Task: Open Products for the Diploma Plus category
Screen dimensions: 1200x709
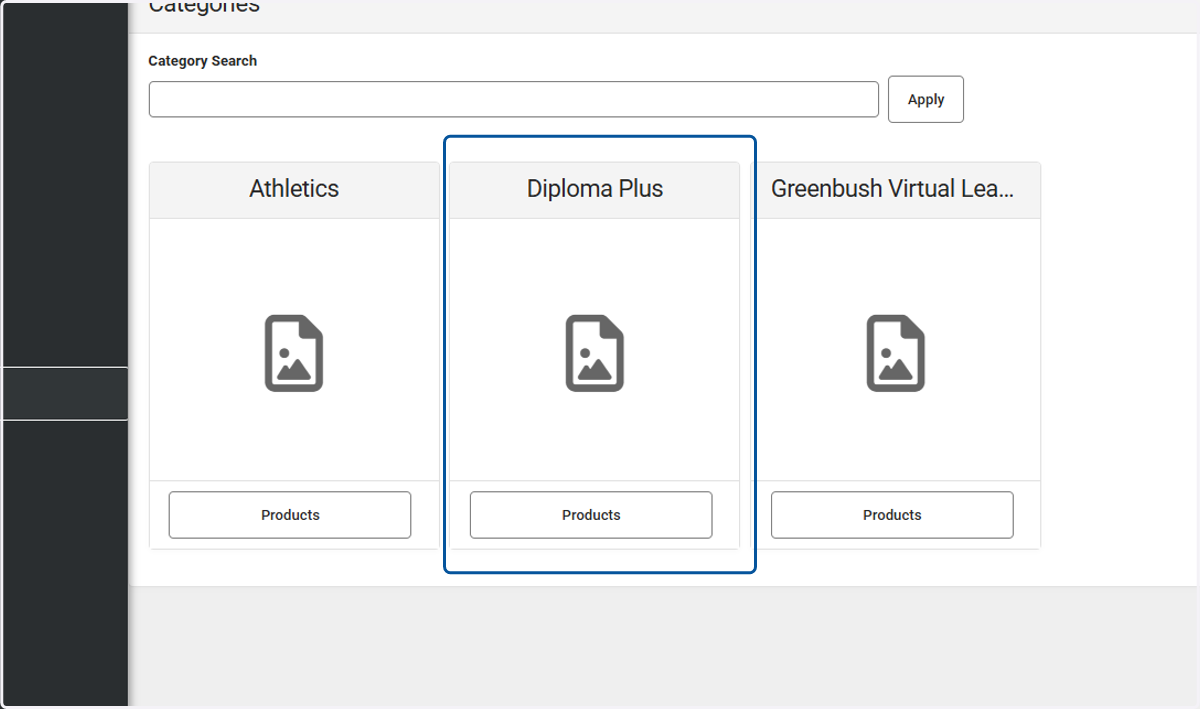Action: point(591,515)
